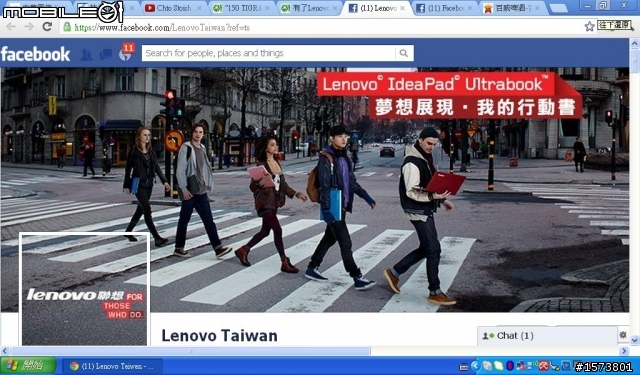Minimize the browser window
The height and width of the screenshot is (375, 640).
click(588, 6)
